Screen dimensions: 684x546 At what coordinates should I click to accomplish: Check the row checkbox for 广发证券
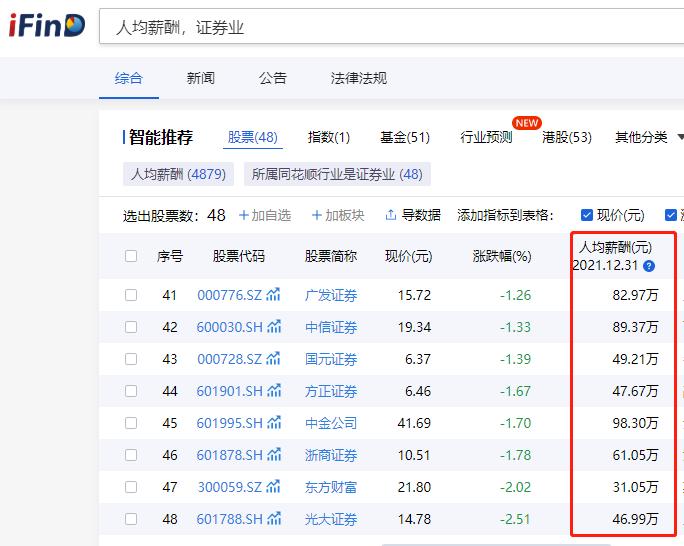click(131, 295)
